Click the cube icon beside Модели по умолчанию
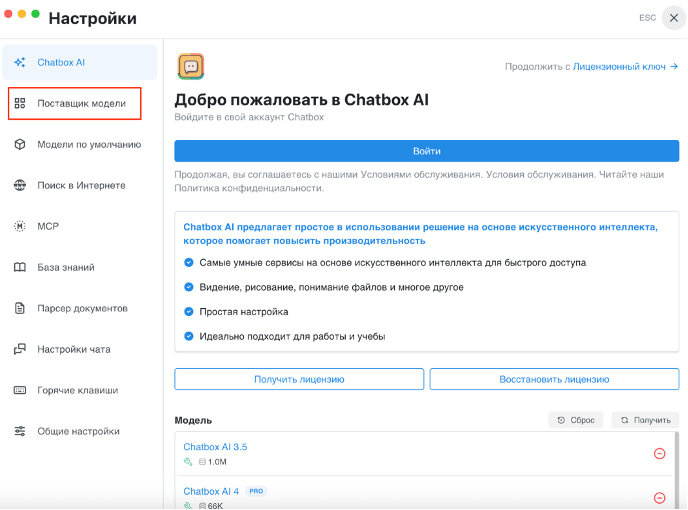Image resolution: width=688 pixels, height=510 pixels. click(20, 144)
